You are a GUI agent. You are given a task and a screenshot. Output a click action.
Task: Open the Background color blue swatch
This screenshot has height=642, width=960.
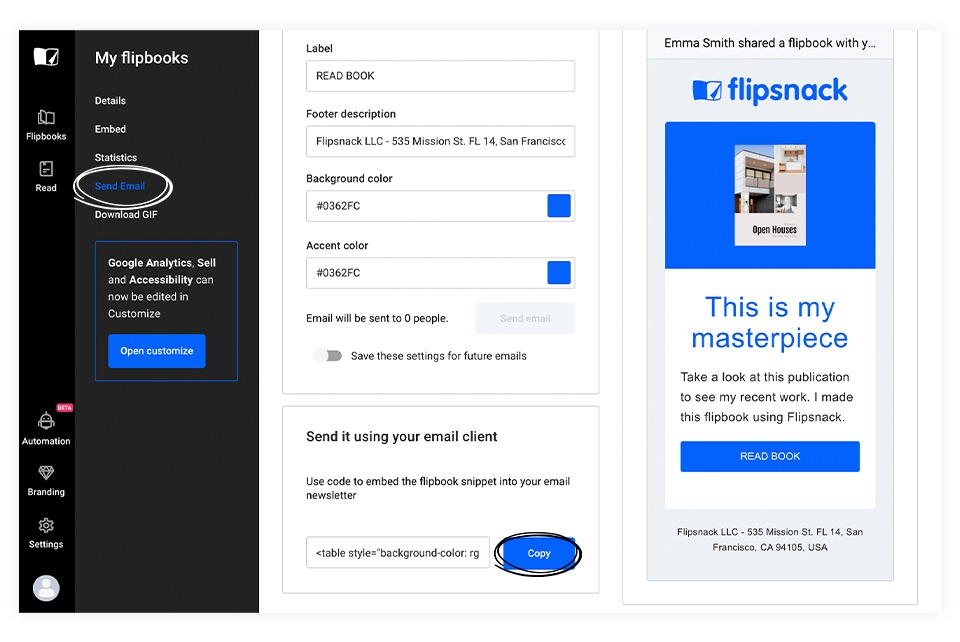pos(559,206)
